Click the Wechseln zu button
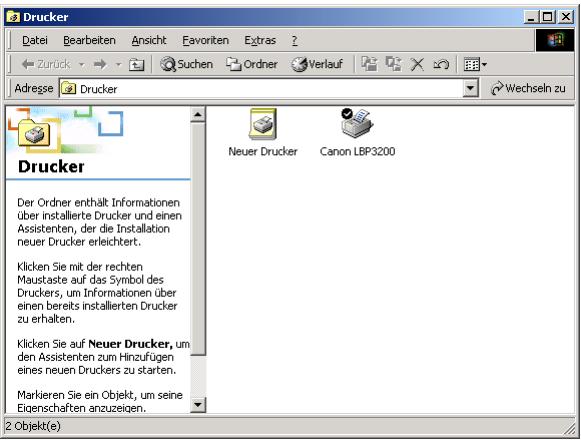Screen dimensions: 581x440 (x=528, y=88)
